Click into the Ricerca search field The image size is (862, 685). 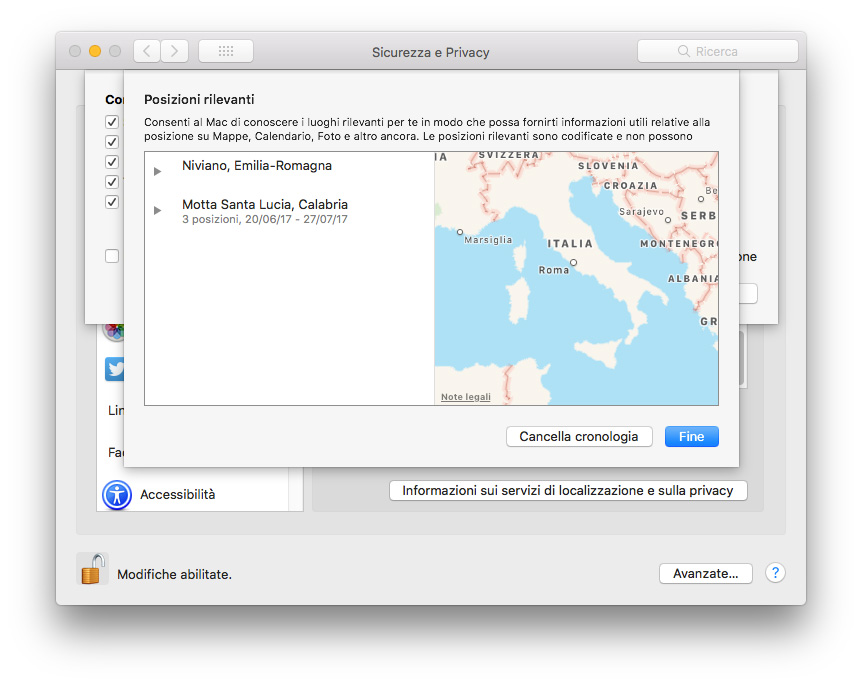(x=718, y=51)
